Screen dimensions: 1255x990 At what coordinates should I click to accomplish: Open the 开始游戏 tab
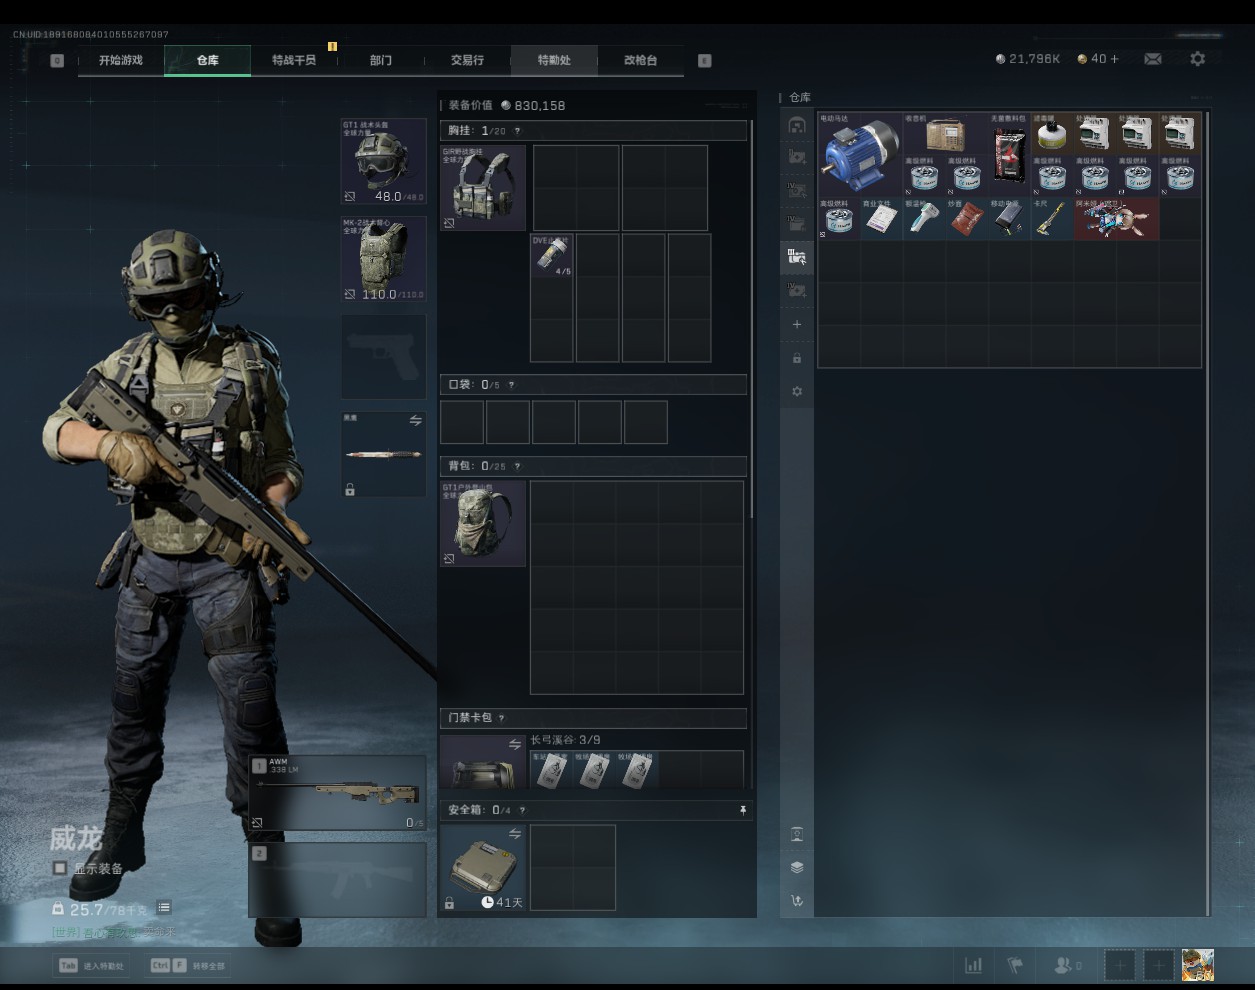click(x=121, y=60)
